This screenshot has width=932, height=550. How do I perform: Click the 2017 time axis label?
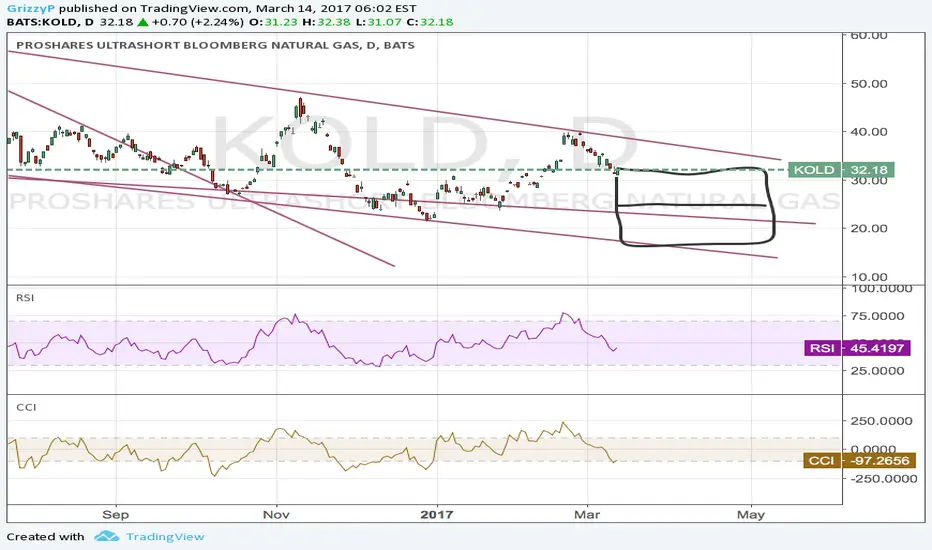click(437, 514)
